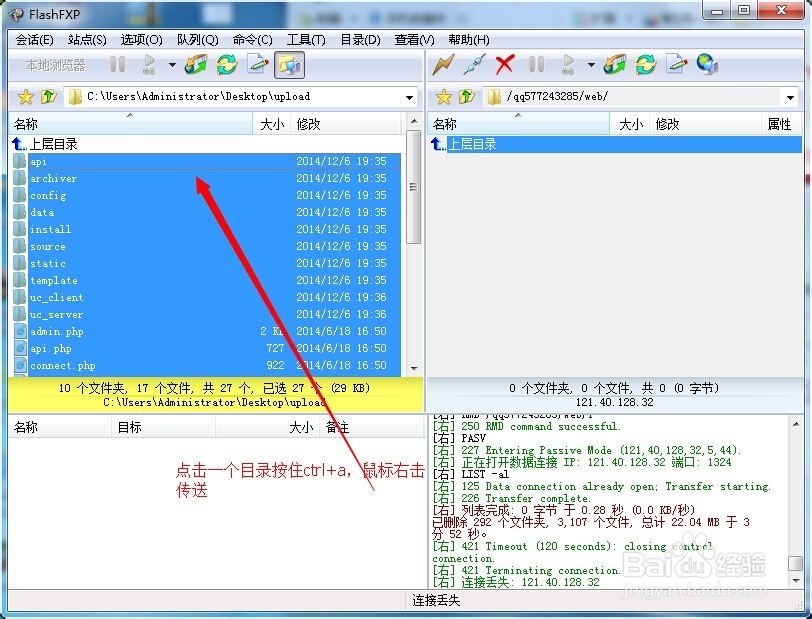Click local file list scrollbar thumb
This screenshot has width=812, height=619.
413,186
